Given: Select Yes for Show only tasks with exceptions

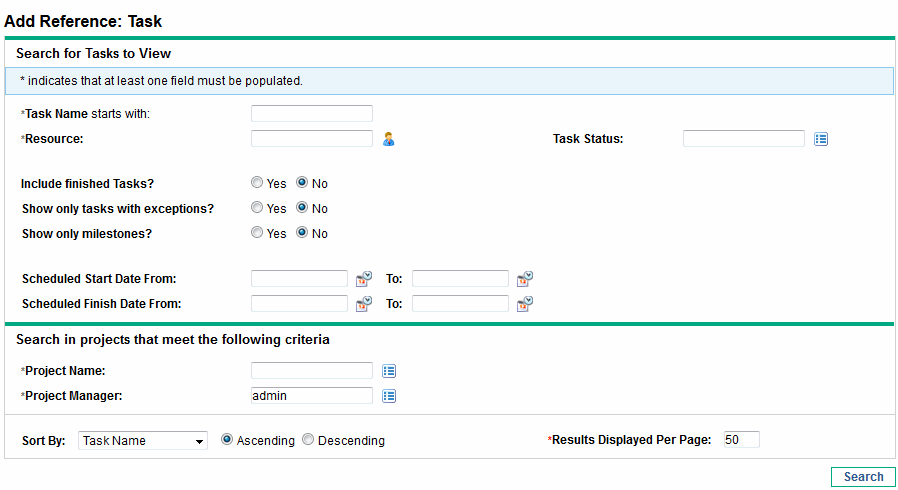Looking at the screenshot, I should pos(257,209).
